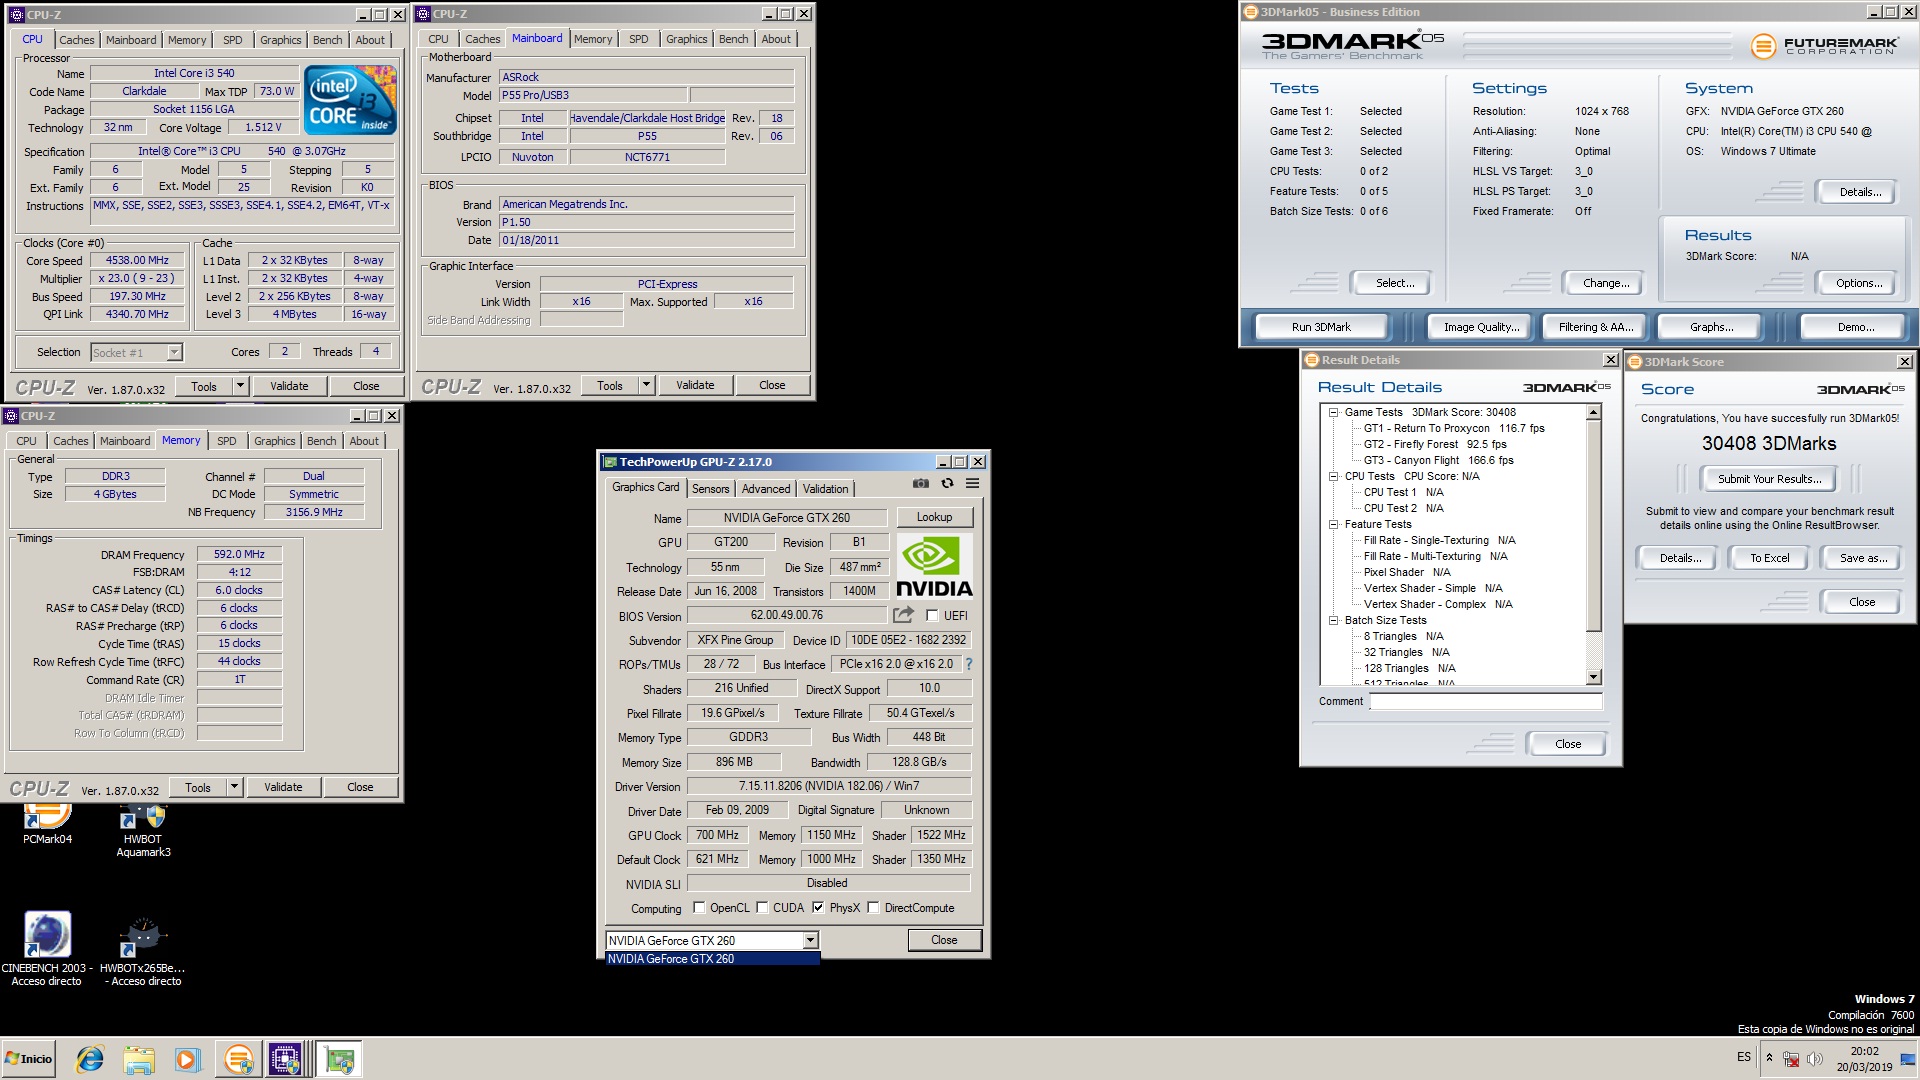Open the GPU-Z hamburger menu icon
Image resolution: width=1920 pixels, height=1080 pixels.
pos(972,484)
